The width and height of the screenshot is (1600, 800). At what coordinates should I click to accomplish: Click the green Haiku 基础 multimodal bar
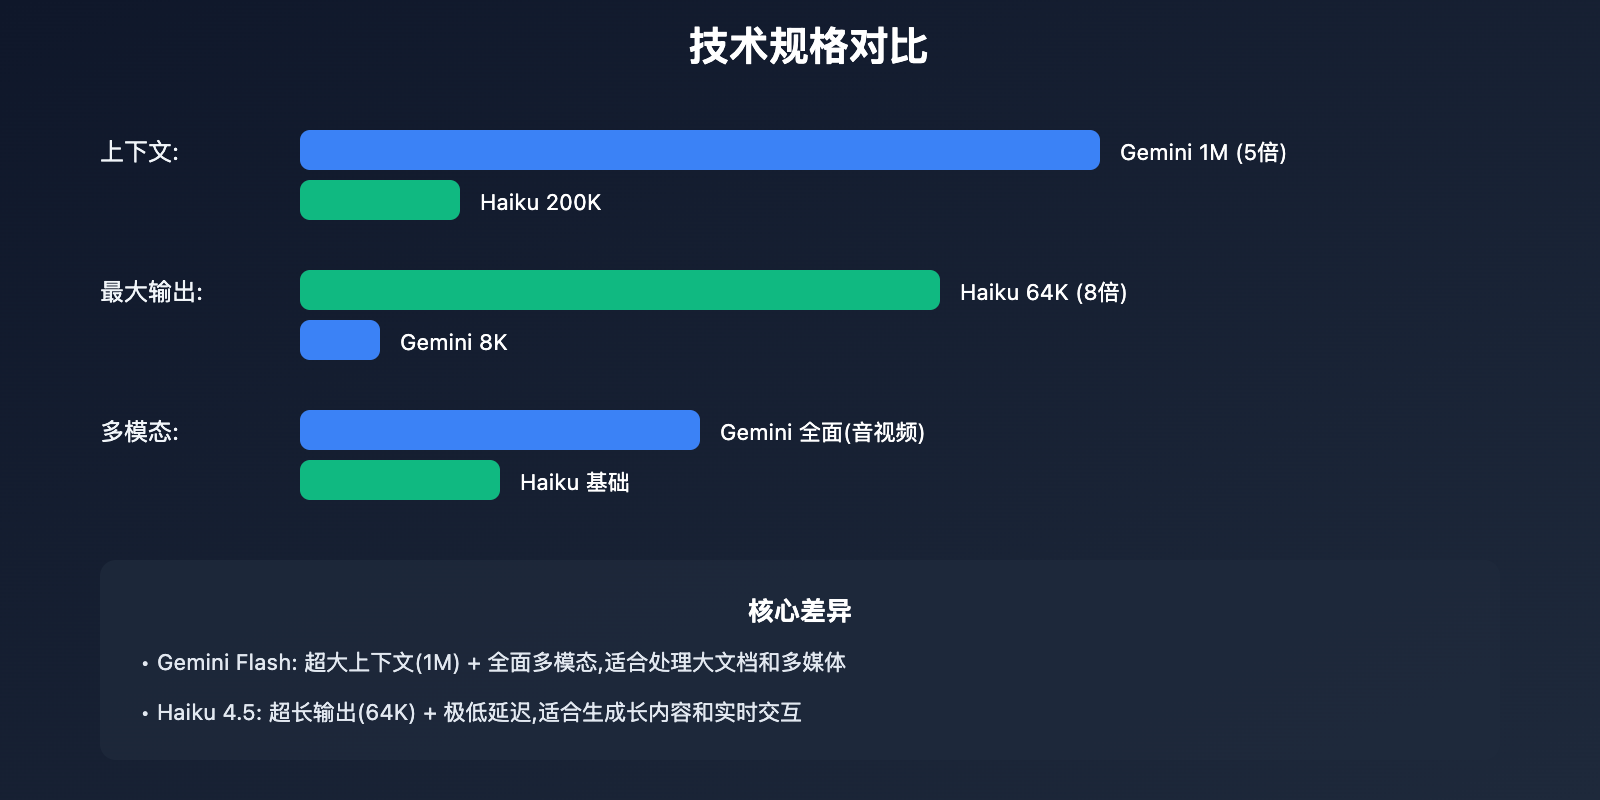pos(400,480)
